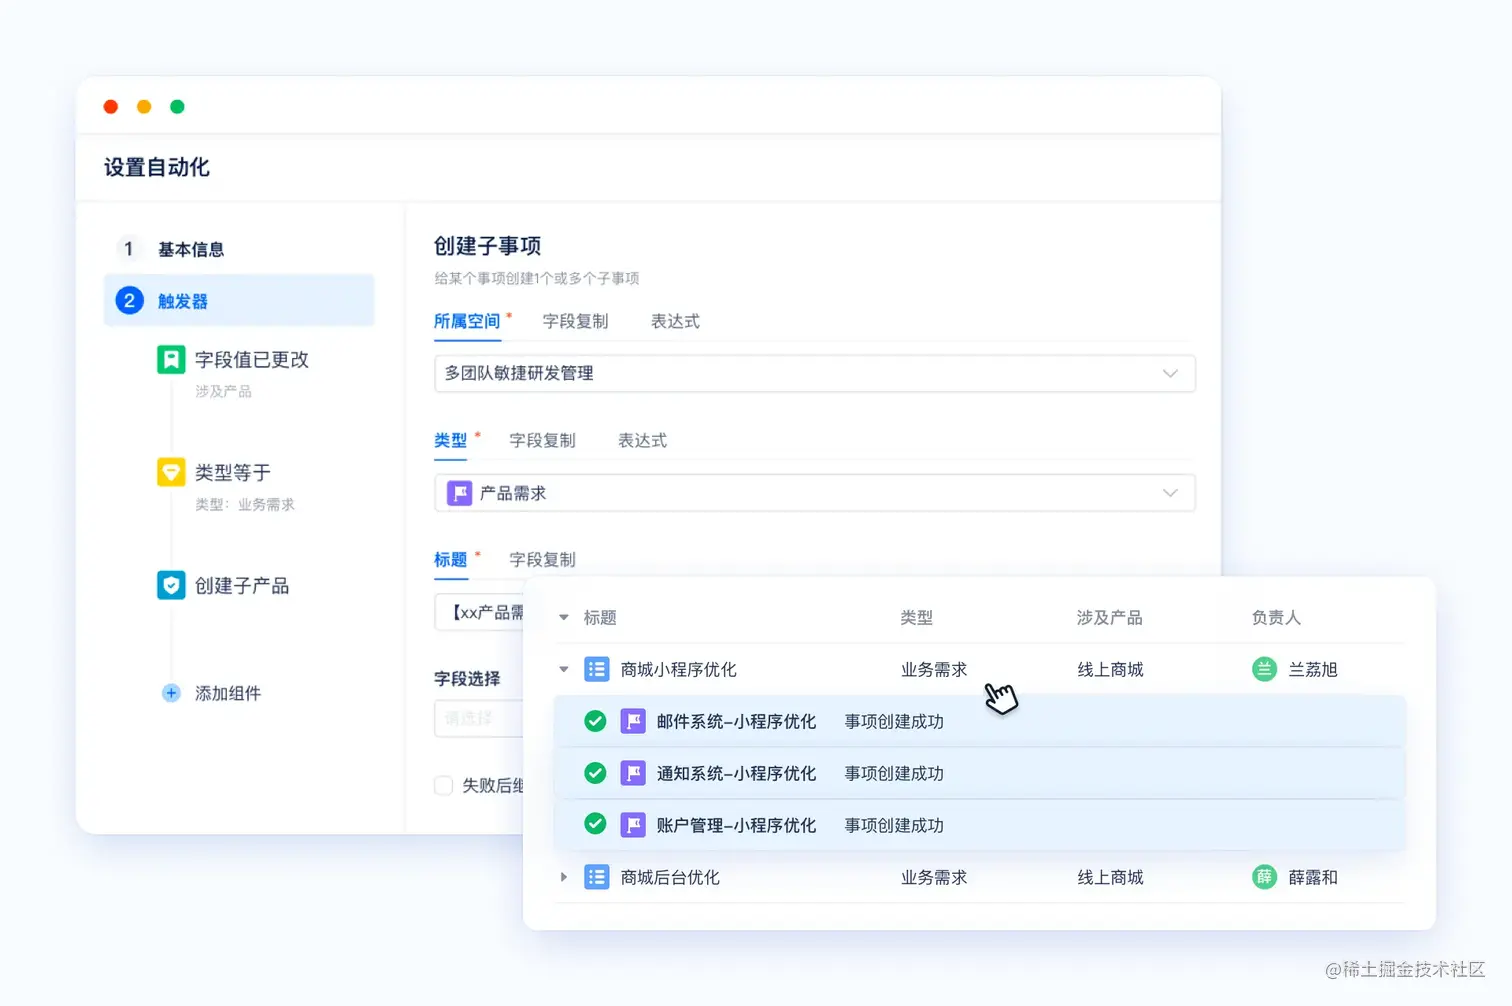Select 字段复制 tab in 标题 row

542,559
